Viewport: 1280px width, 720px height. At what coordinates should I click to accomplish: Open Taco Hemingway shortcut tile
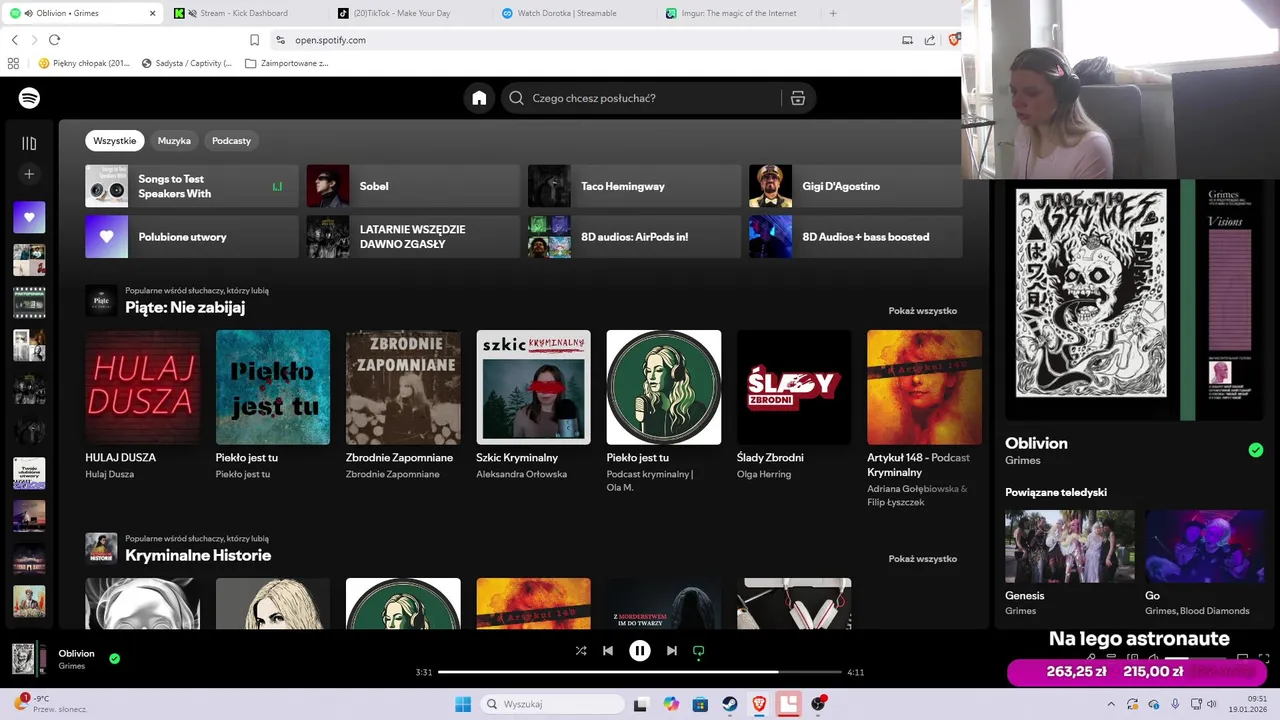(x=635, y=186)
